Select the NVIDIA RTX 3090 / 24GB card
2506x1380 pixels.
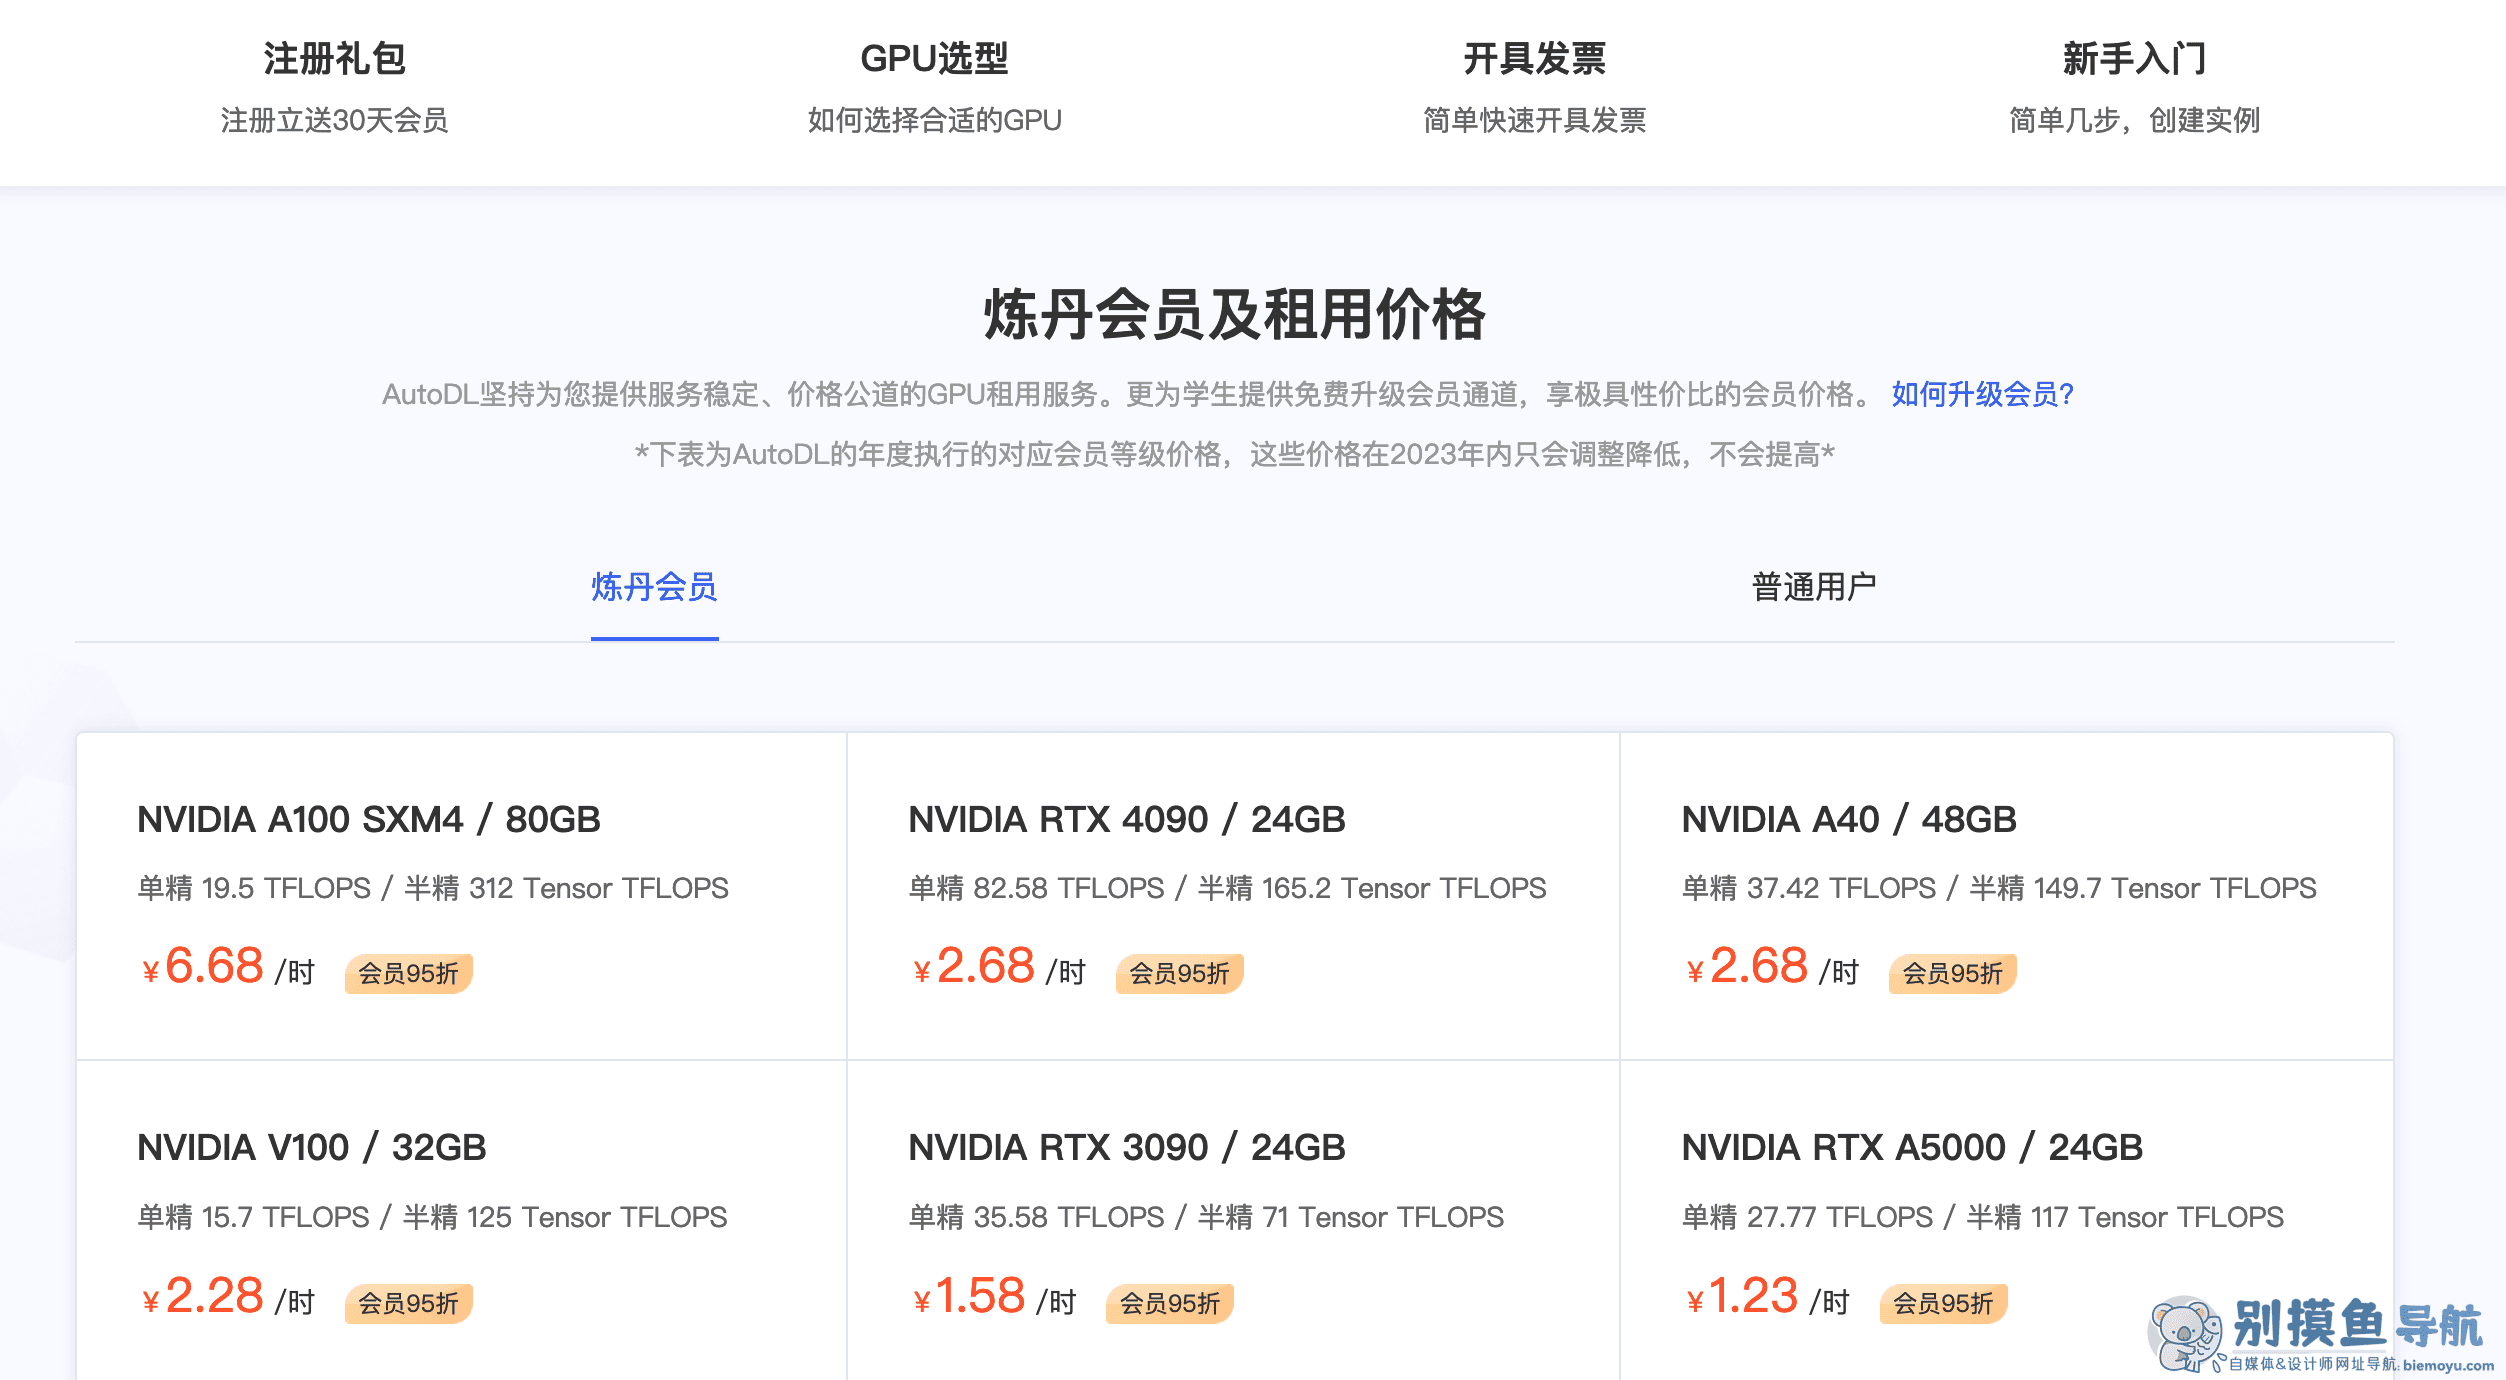1233,1221
